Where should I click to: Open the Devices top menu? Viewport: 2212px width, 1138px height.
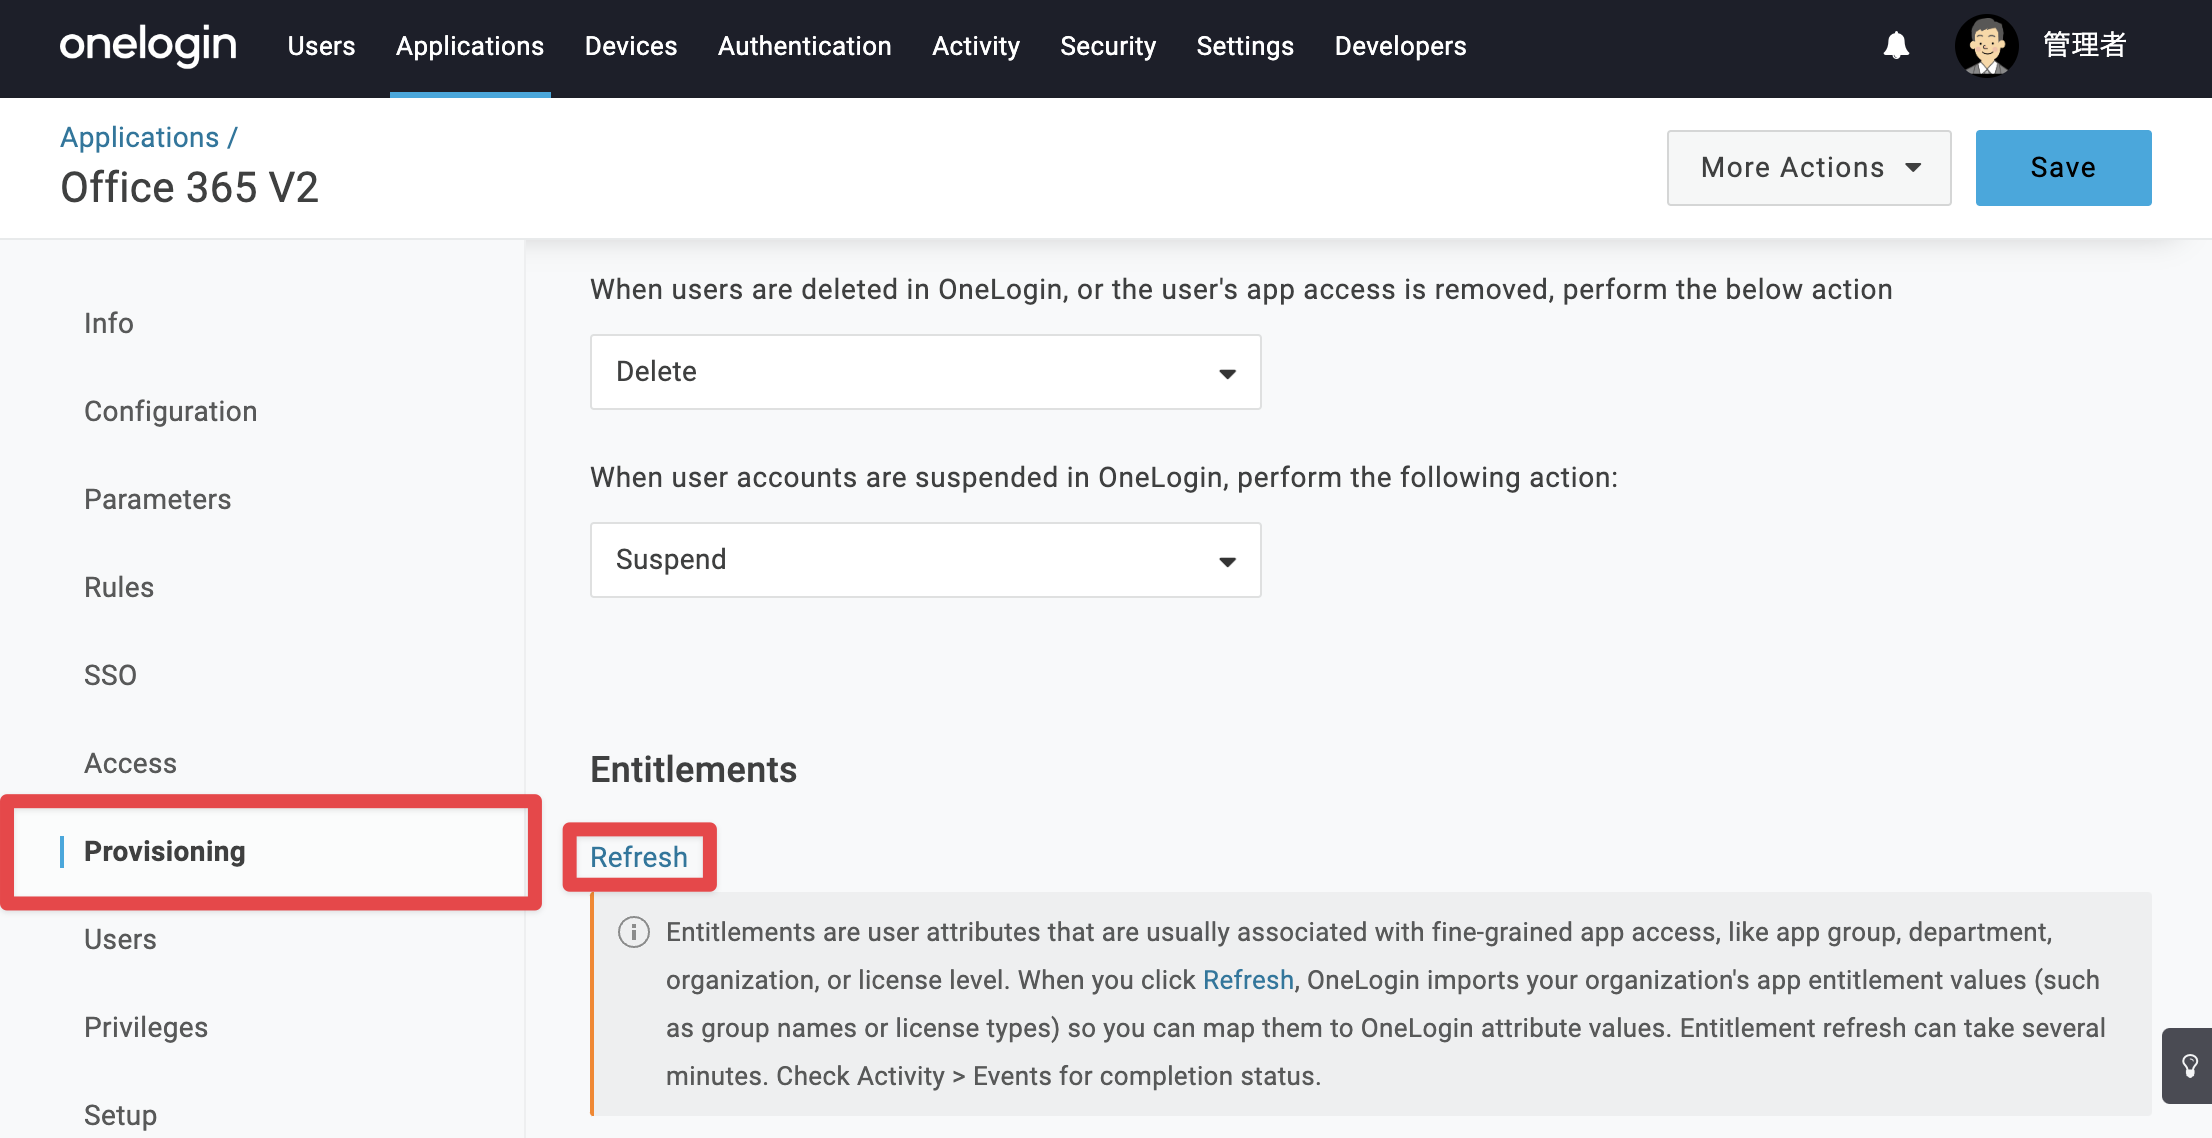tap(631, 46)
